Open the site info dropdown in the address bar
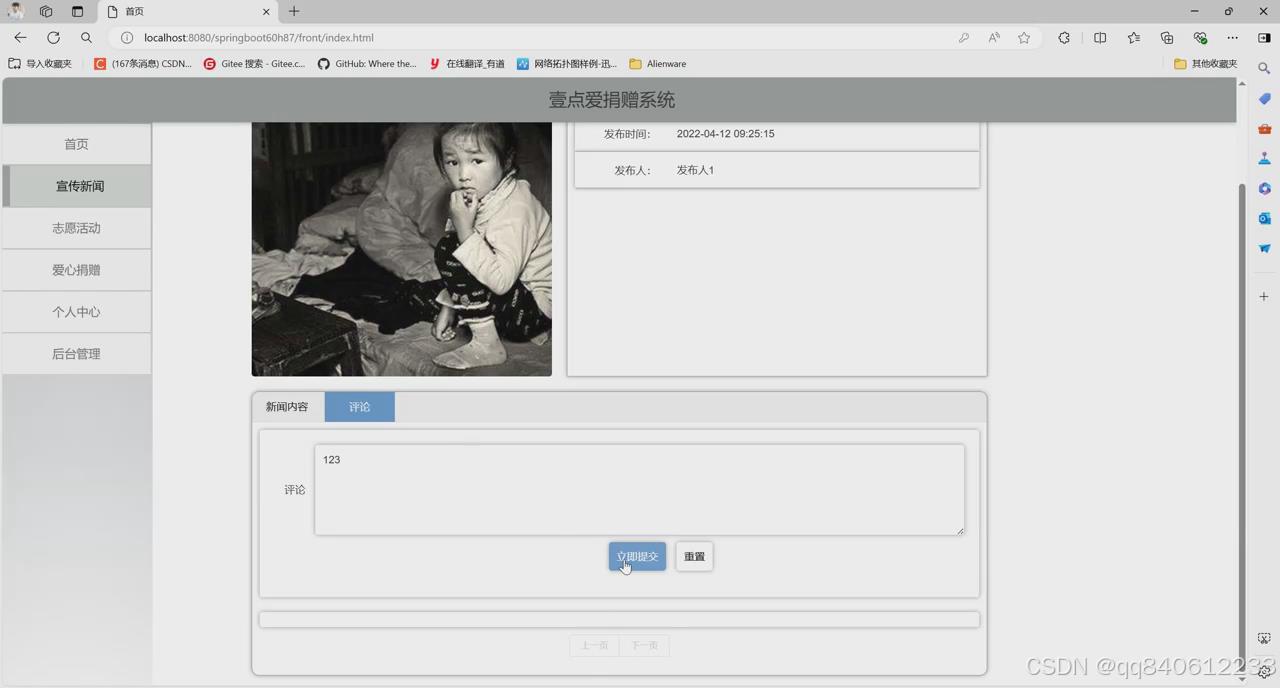Screen dimensions: 1280x688 click(127, 37)
